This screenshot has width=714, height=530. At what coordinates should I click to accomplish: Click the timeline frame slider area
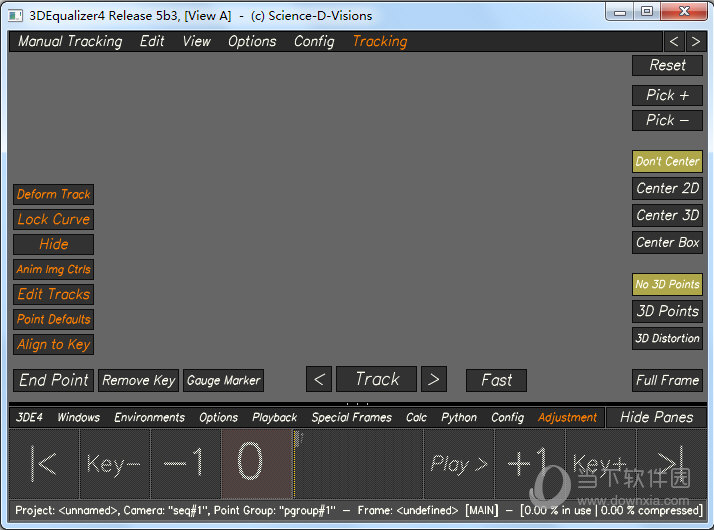[358, 463]
